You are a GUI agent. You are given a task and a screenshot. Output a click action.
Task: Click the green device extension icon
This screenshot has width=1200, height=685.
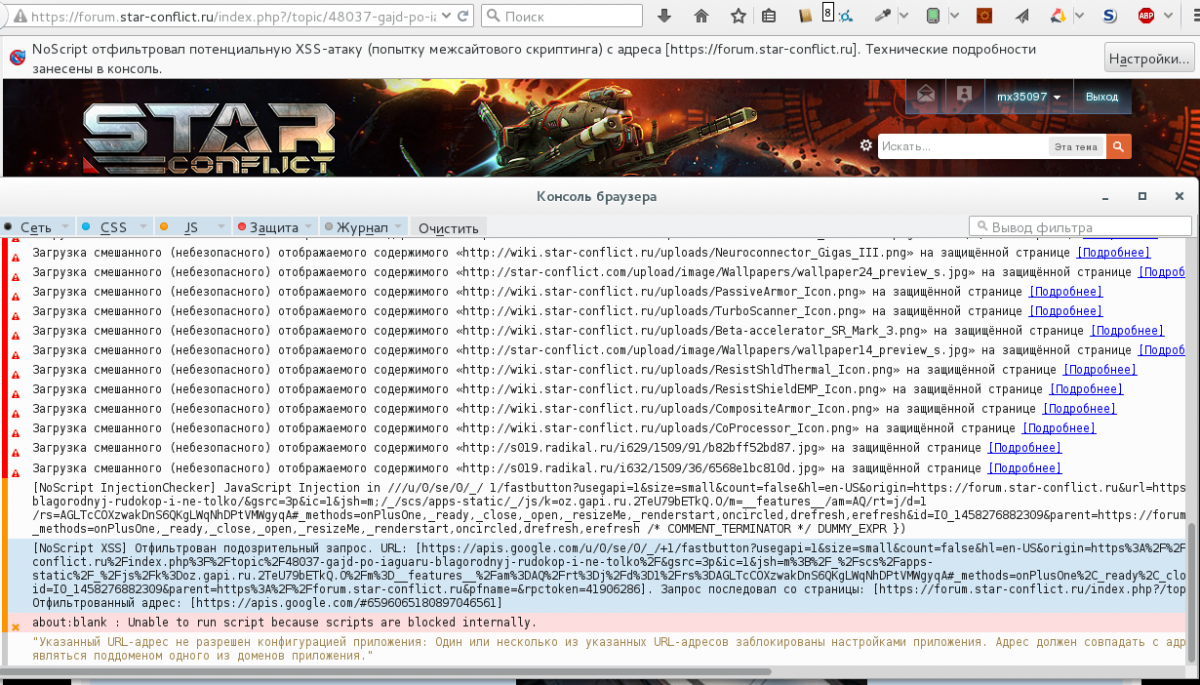(933, 16)
